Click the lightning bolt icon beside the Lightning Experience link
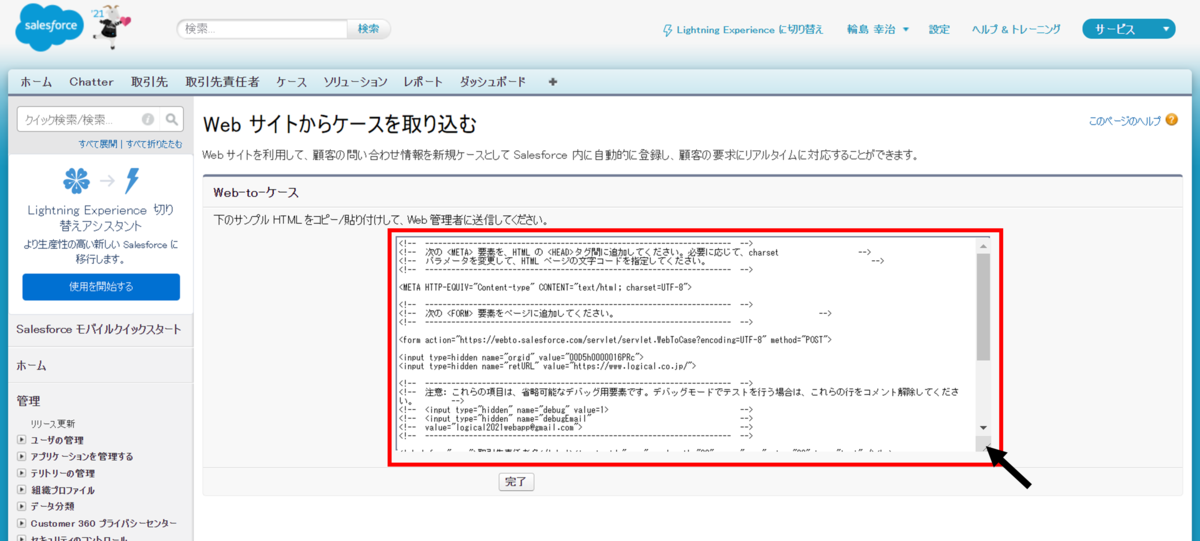The width and height of the screenshot is (1200, 541). point(668,30)
